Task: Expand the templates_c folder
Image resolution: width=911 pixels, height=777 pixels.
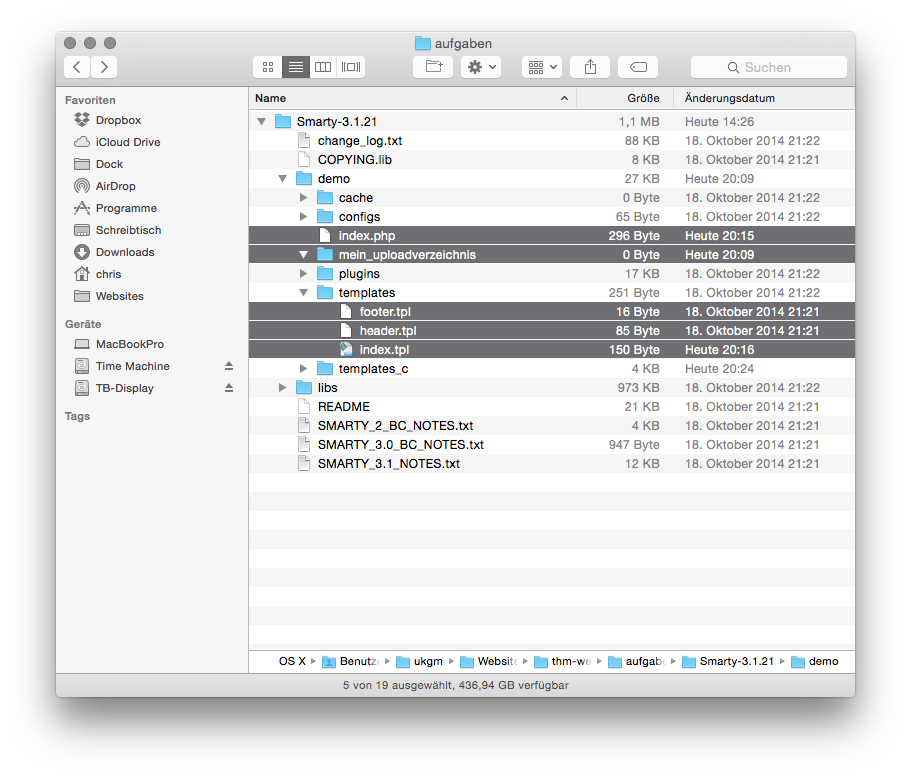Action: point(303,368)
